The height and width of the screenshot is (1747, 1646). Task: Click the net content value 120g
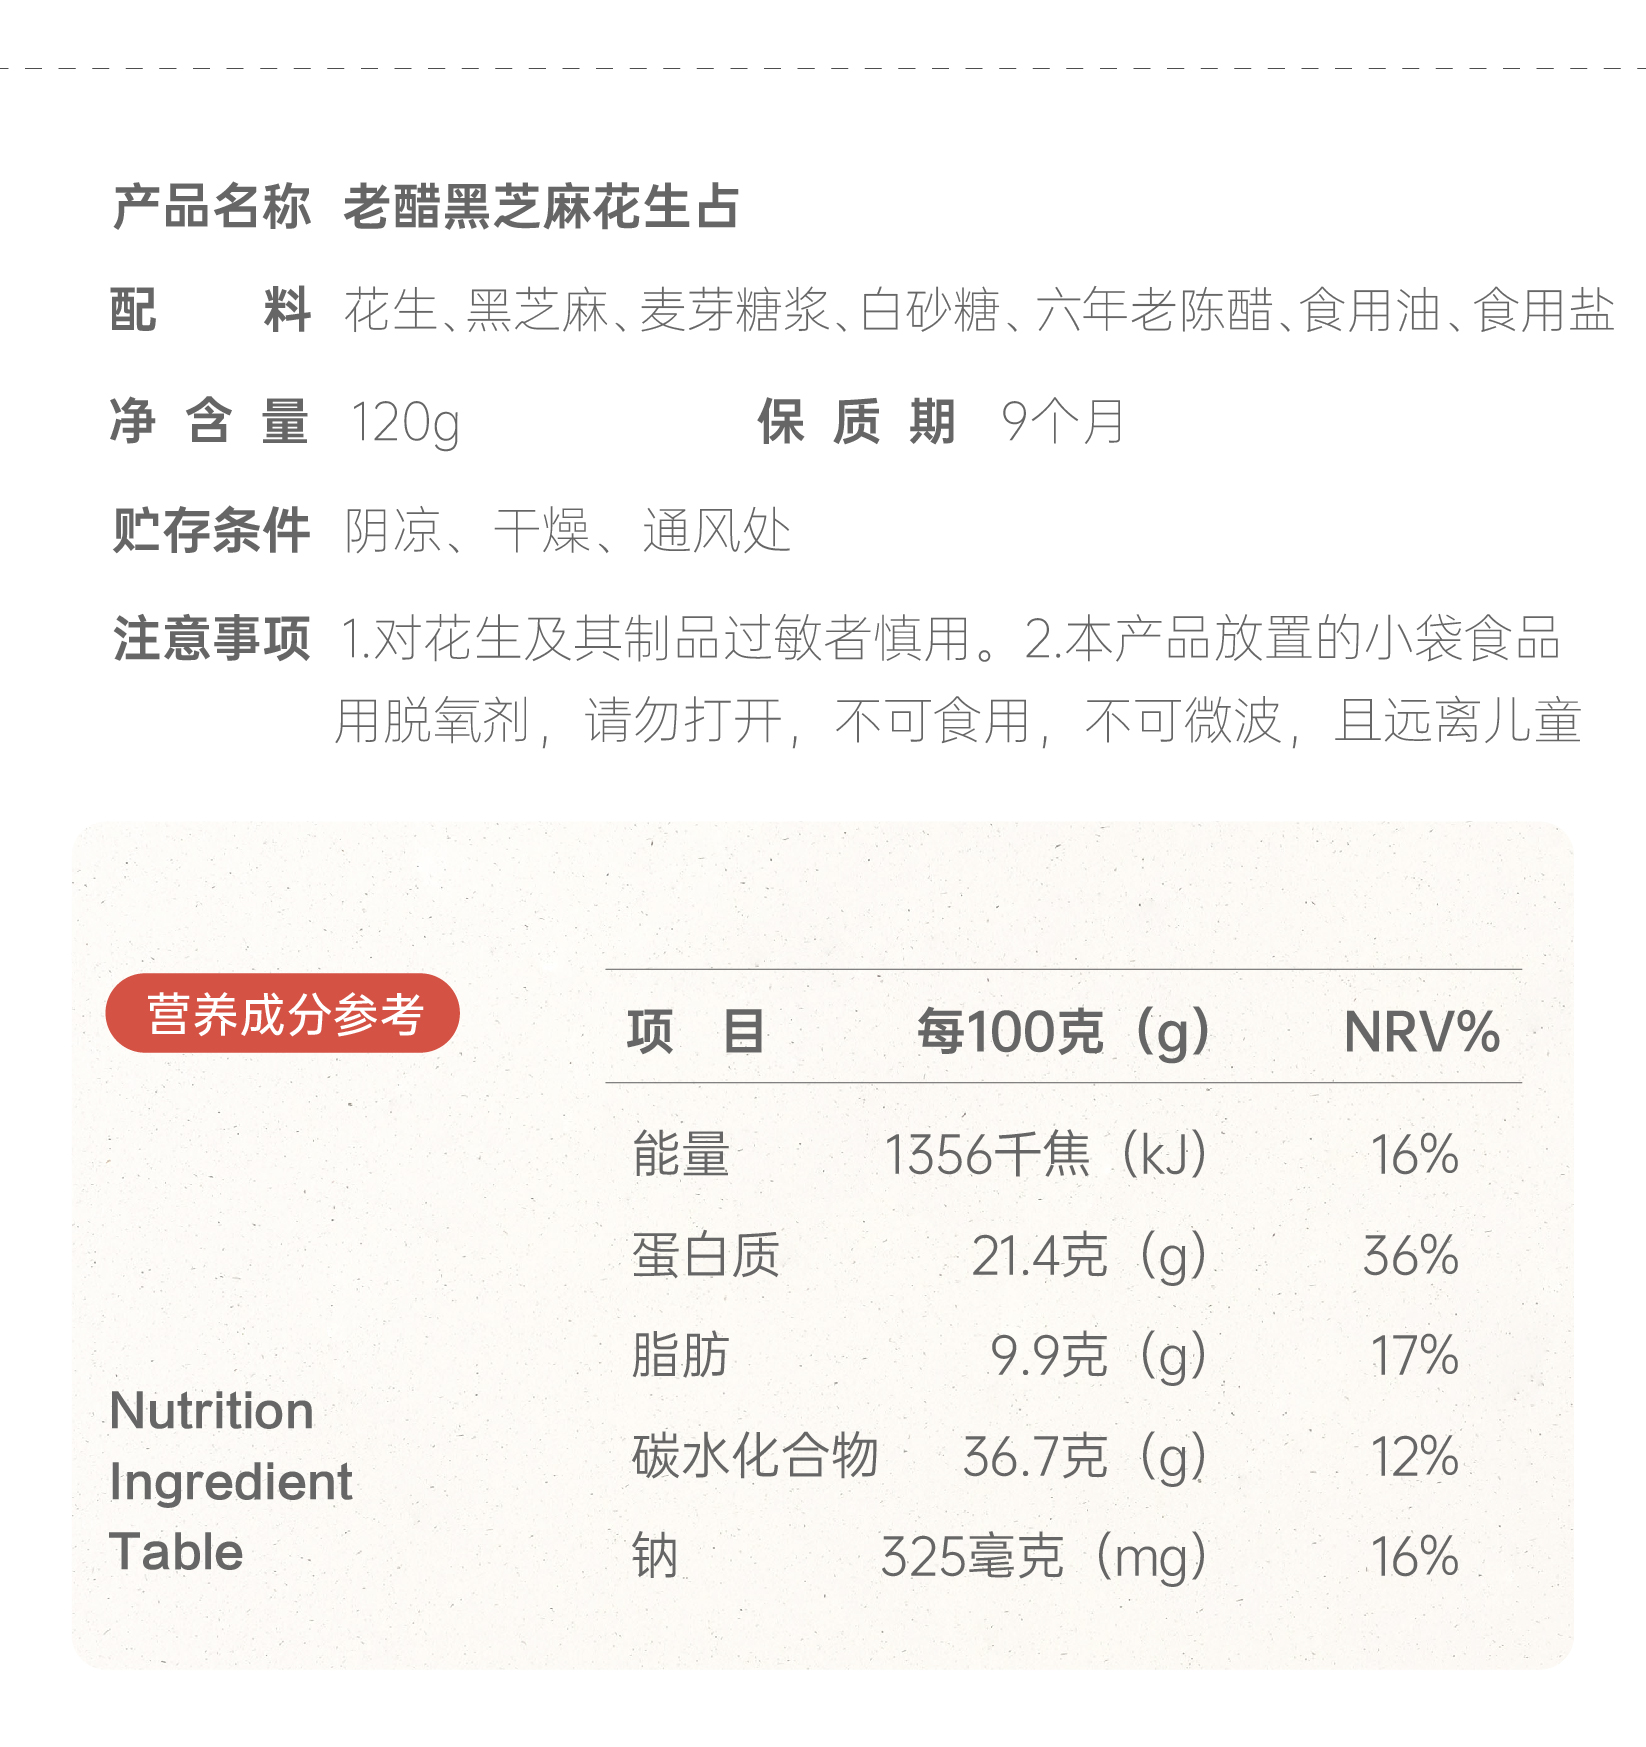[405, 421]
